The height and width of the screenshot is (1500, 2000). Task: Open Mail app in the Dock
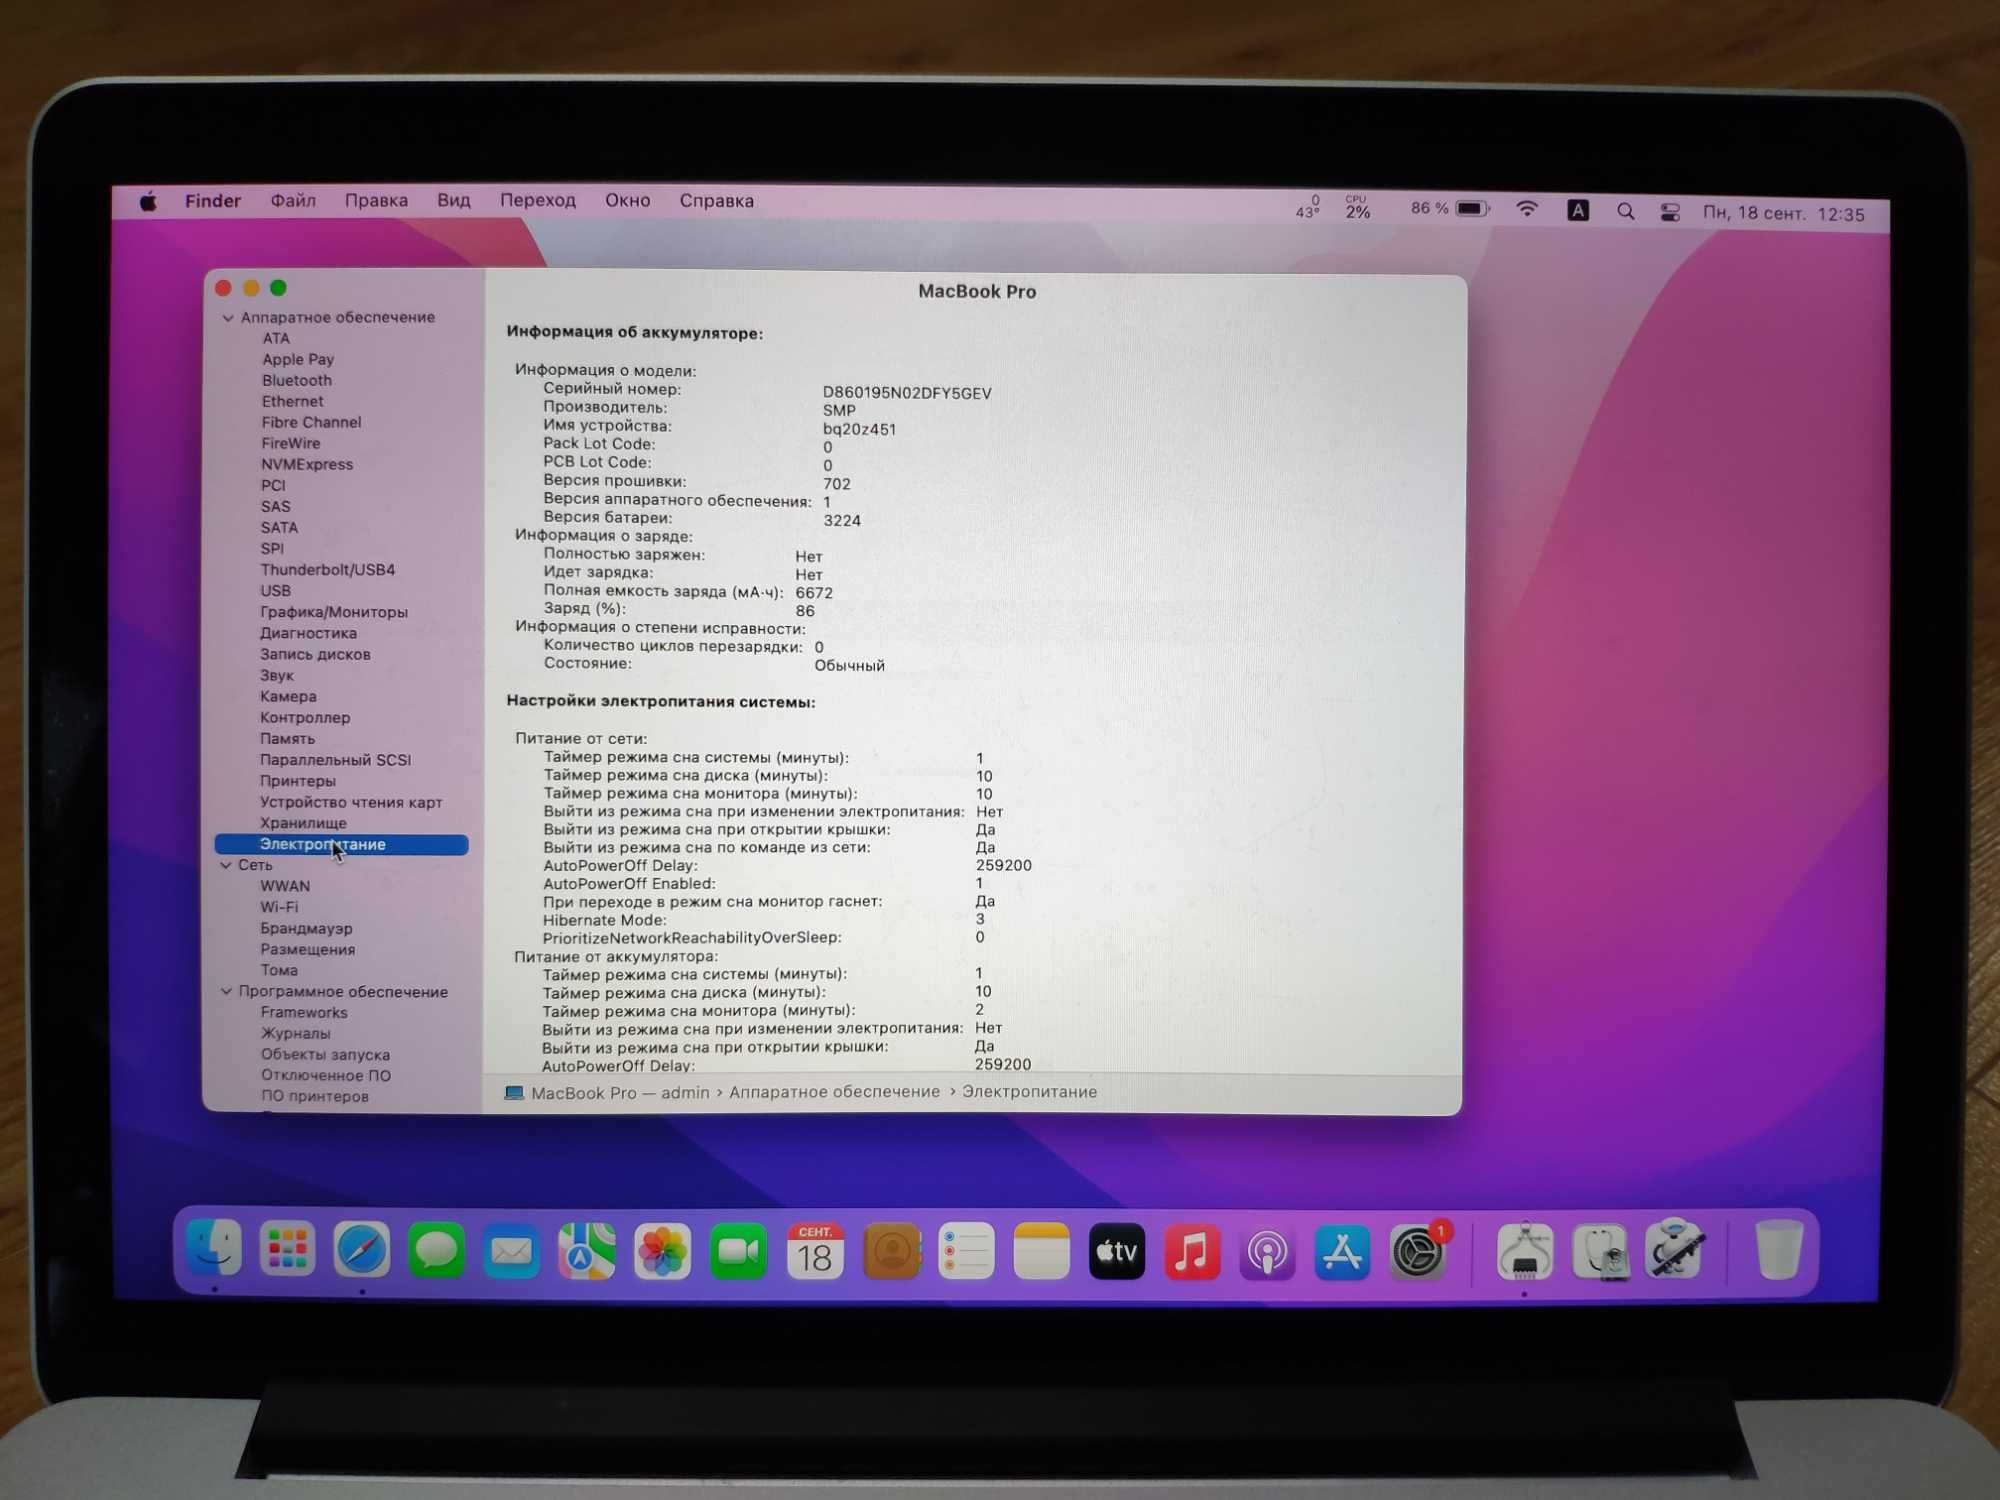512,1251
